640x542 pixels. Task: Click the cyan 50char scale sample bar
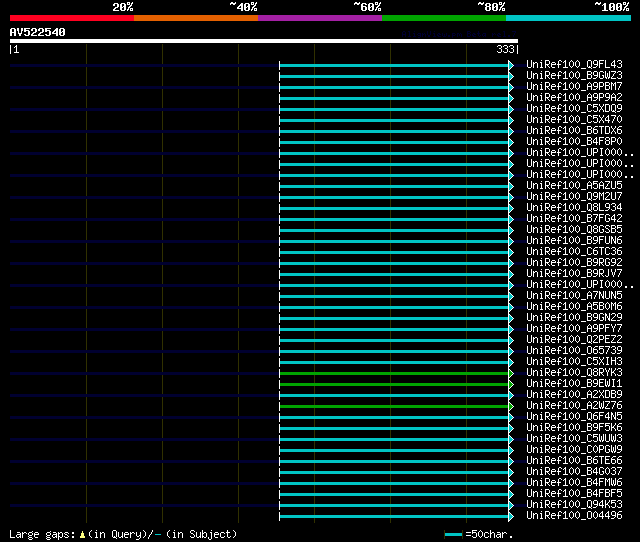click(x=453, y=534)
